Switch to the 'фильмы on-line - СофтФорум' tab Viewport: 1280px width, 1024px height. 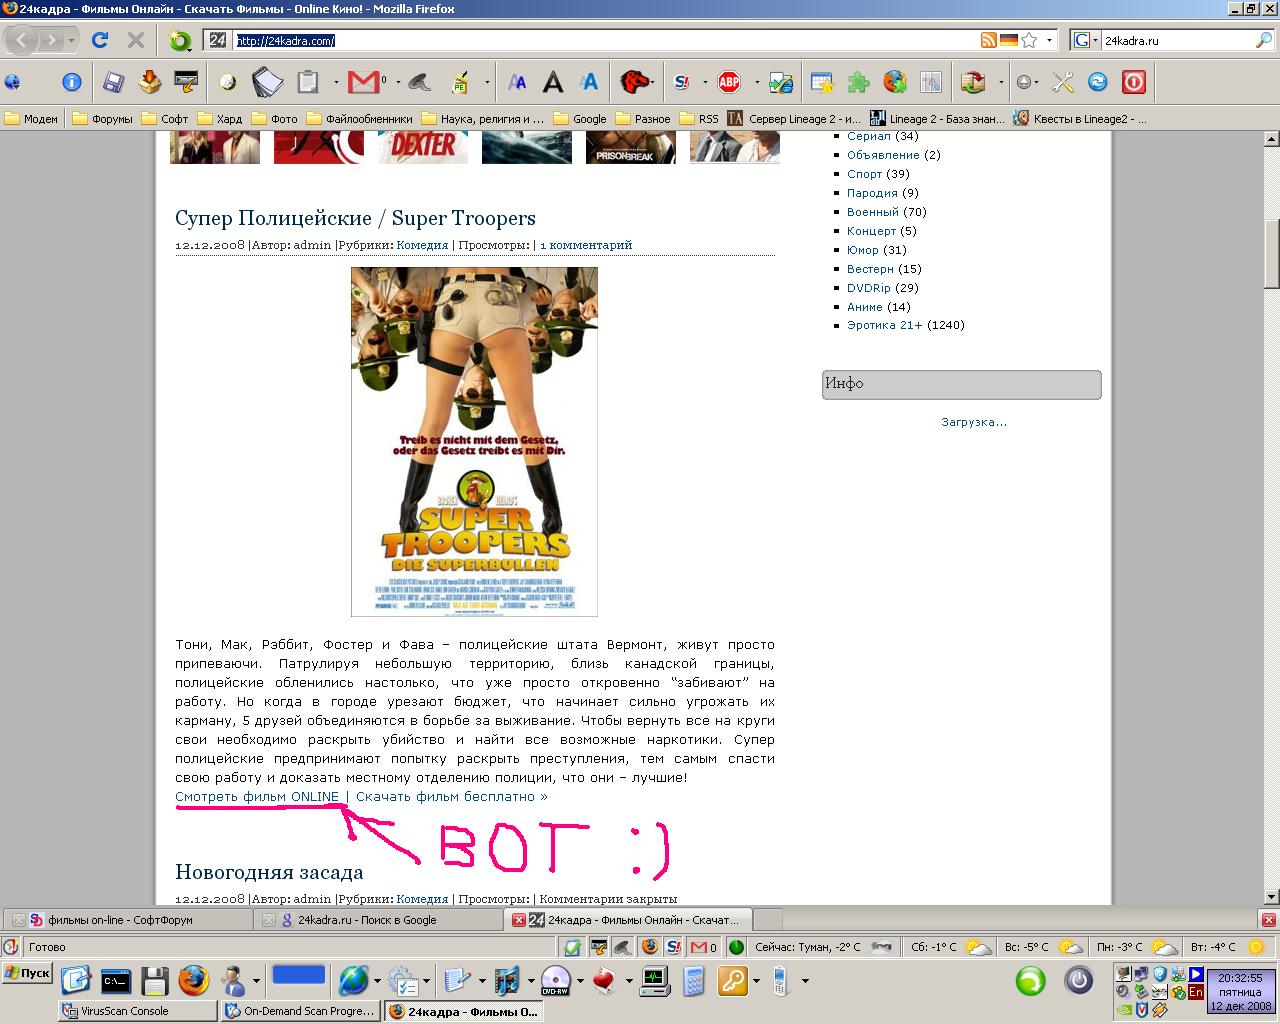click(x=128, y=920)
